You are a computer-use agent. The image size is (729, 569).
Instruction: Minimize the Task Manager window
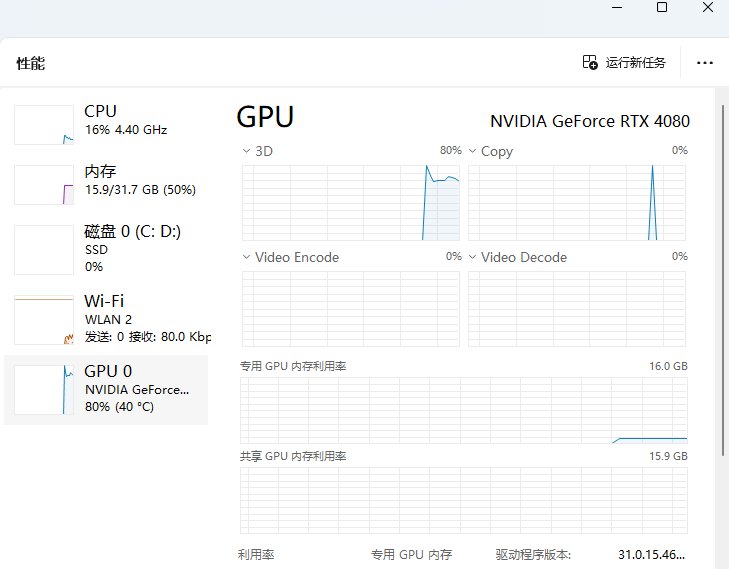617,7
